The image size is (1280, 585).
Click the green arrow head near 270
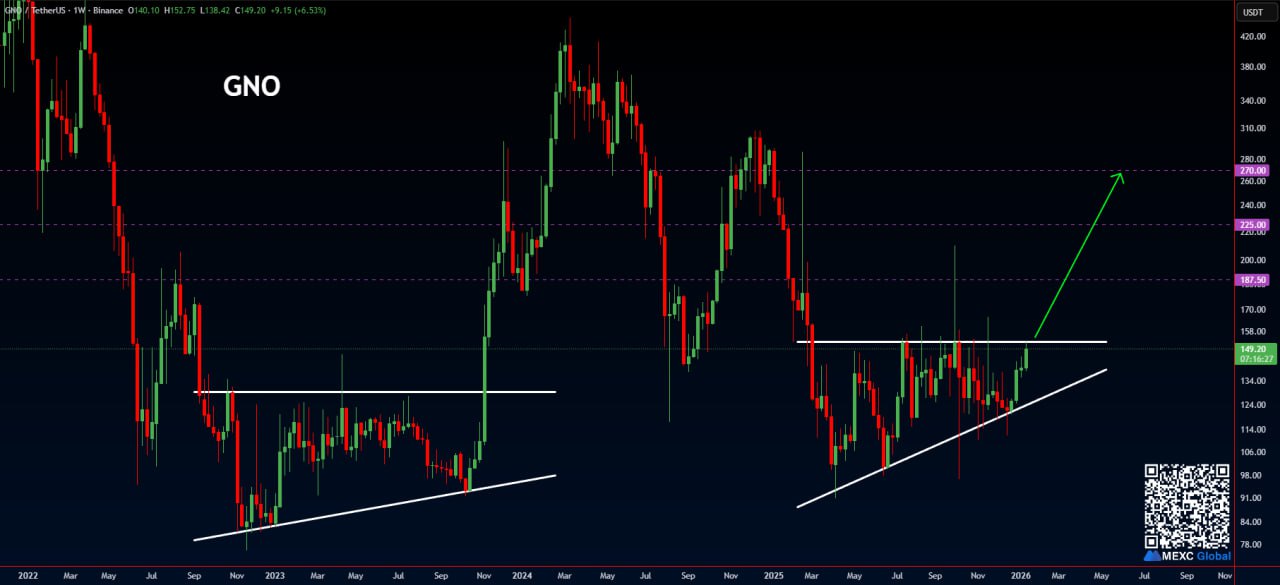pos(1118,177)
